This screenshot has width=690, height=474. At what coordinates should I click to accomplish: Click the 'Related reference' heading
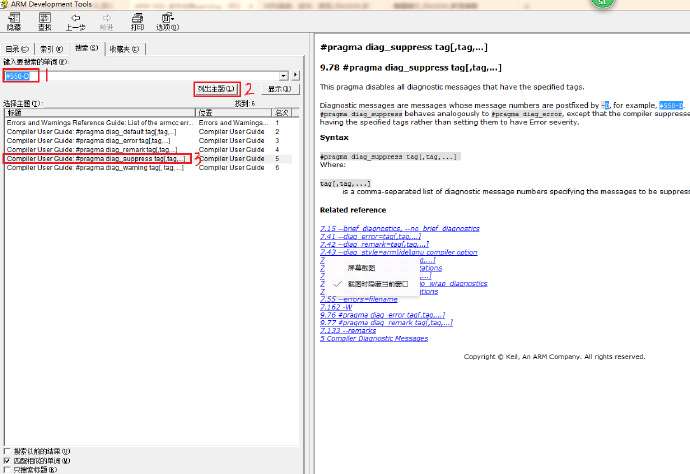[x=353, y=210]
